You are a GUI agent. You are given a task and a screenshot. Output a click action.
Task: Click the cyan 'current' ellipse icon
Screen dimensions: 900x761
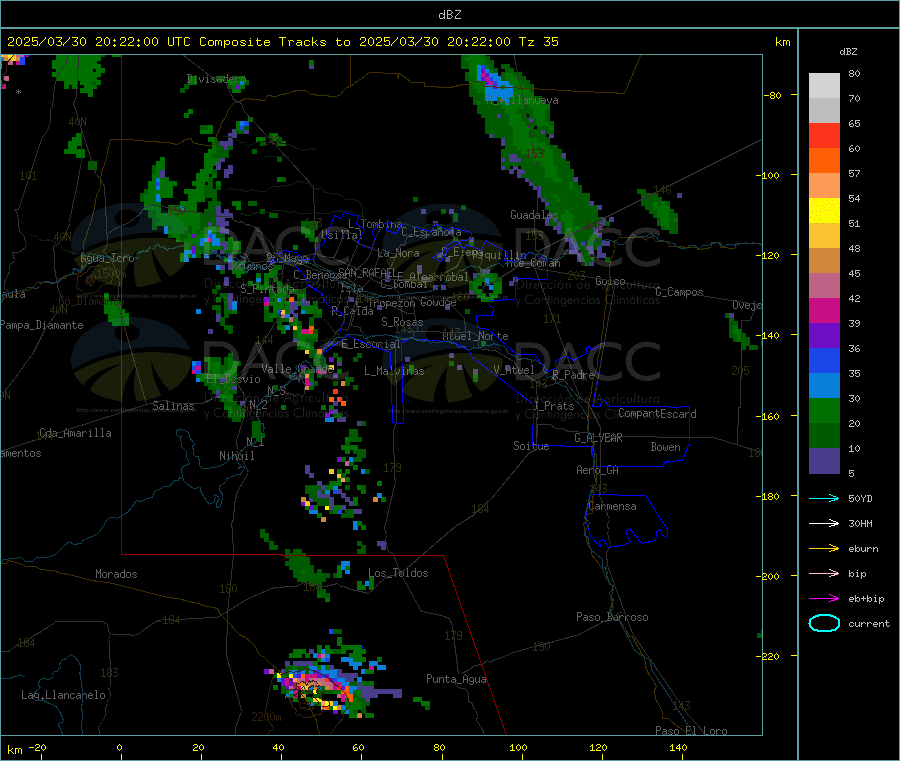[x=824, y=623]
